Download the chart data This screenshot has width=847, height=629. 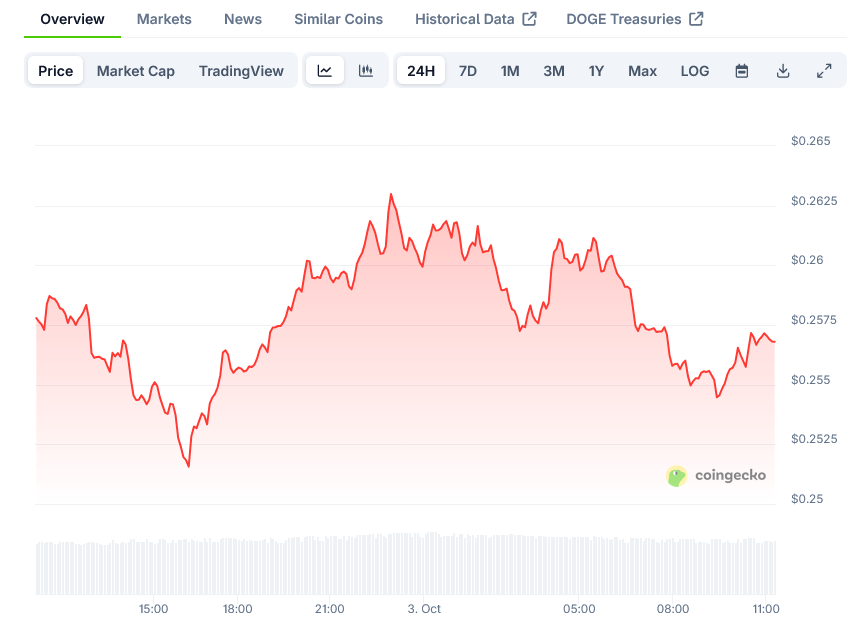(x=783, y=71)
